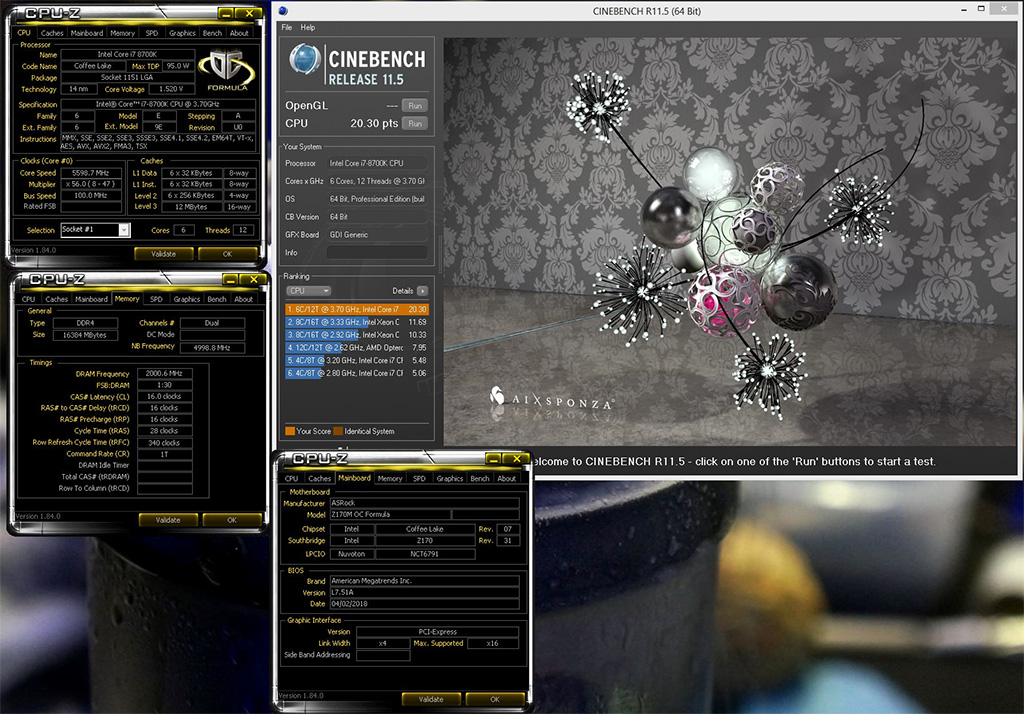This screenshot has height=714, width=1024.
Task: Click the "NCT6791" LPCIO value
Action: click(424, 554)
